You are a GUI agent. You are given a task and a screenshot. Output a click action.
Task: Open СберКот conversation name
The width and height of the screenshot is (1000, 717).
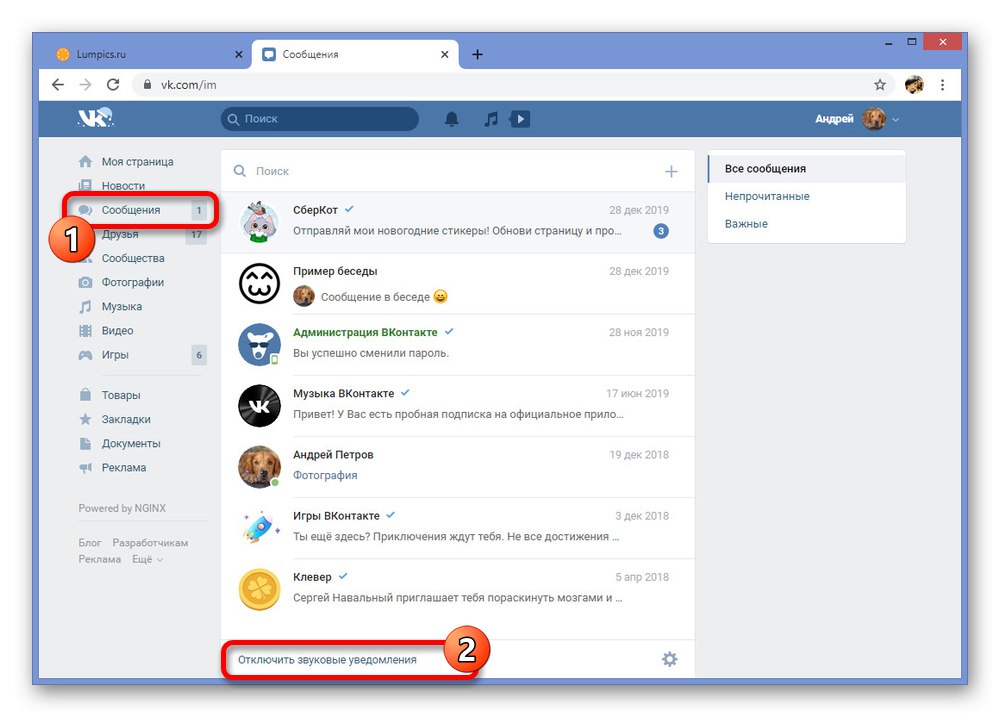click(315, 210)
